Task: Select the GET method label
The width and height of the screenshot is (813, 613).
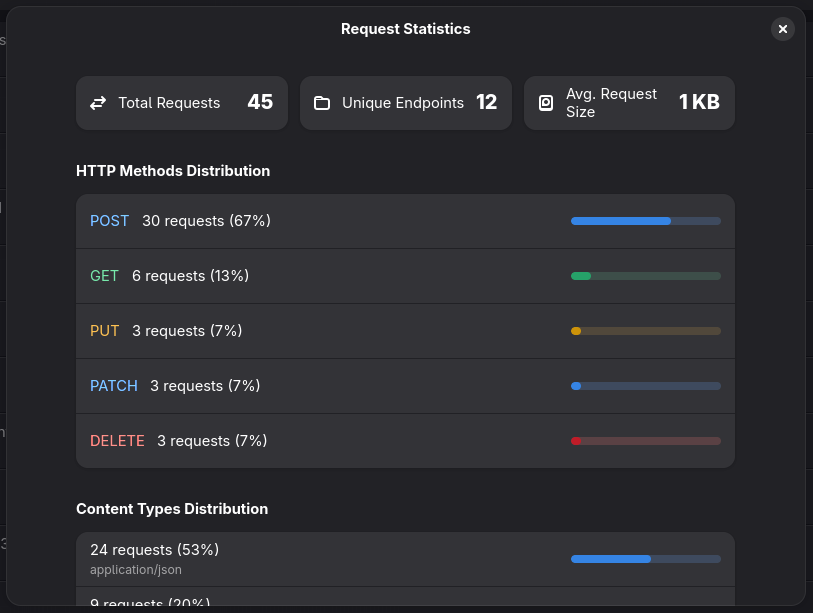Action: click(x=104, y=276)
